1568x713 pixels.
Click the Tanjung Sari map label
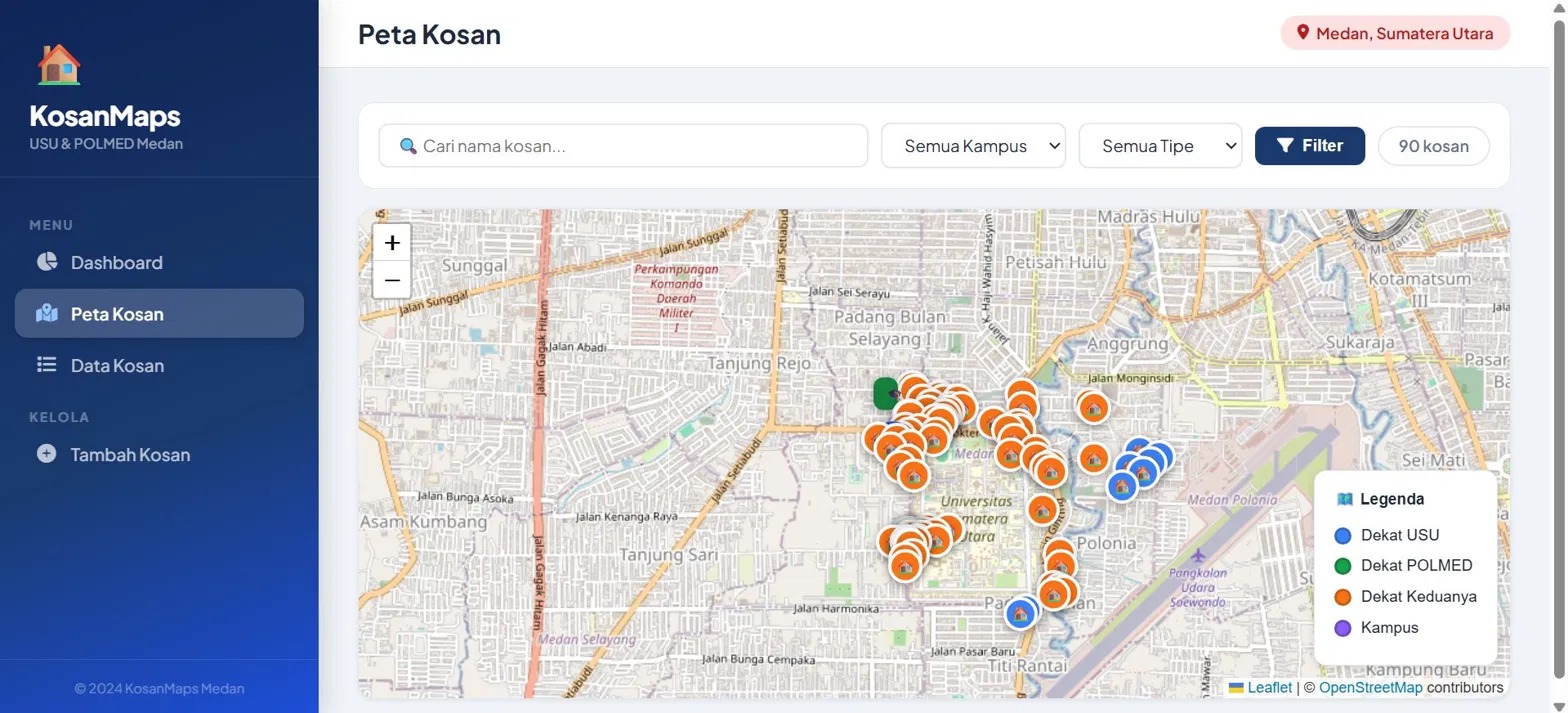[x=669, y=553]
